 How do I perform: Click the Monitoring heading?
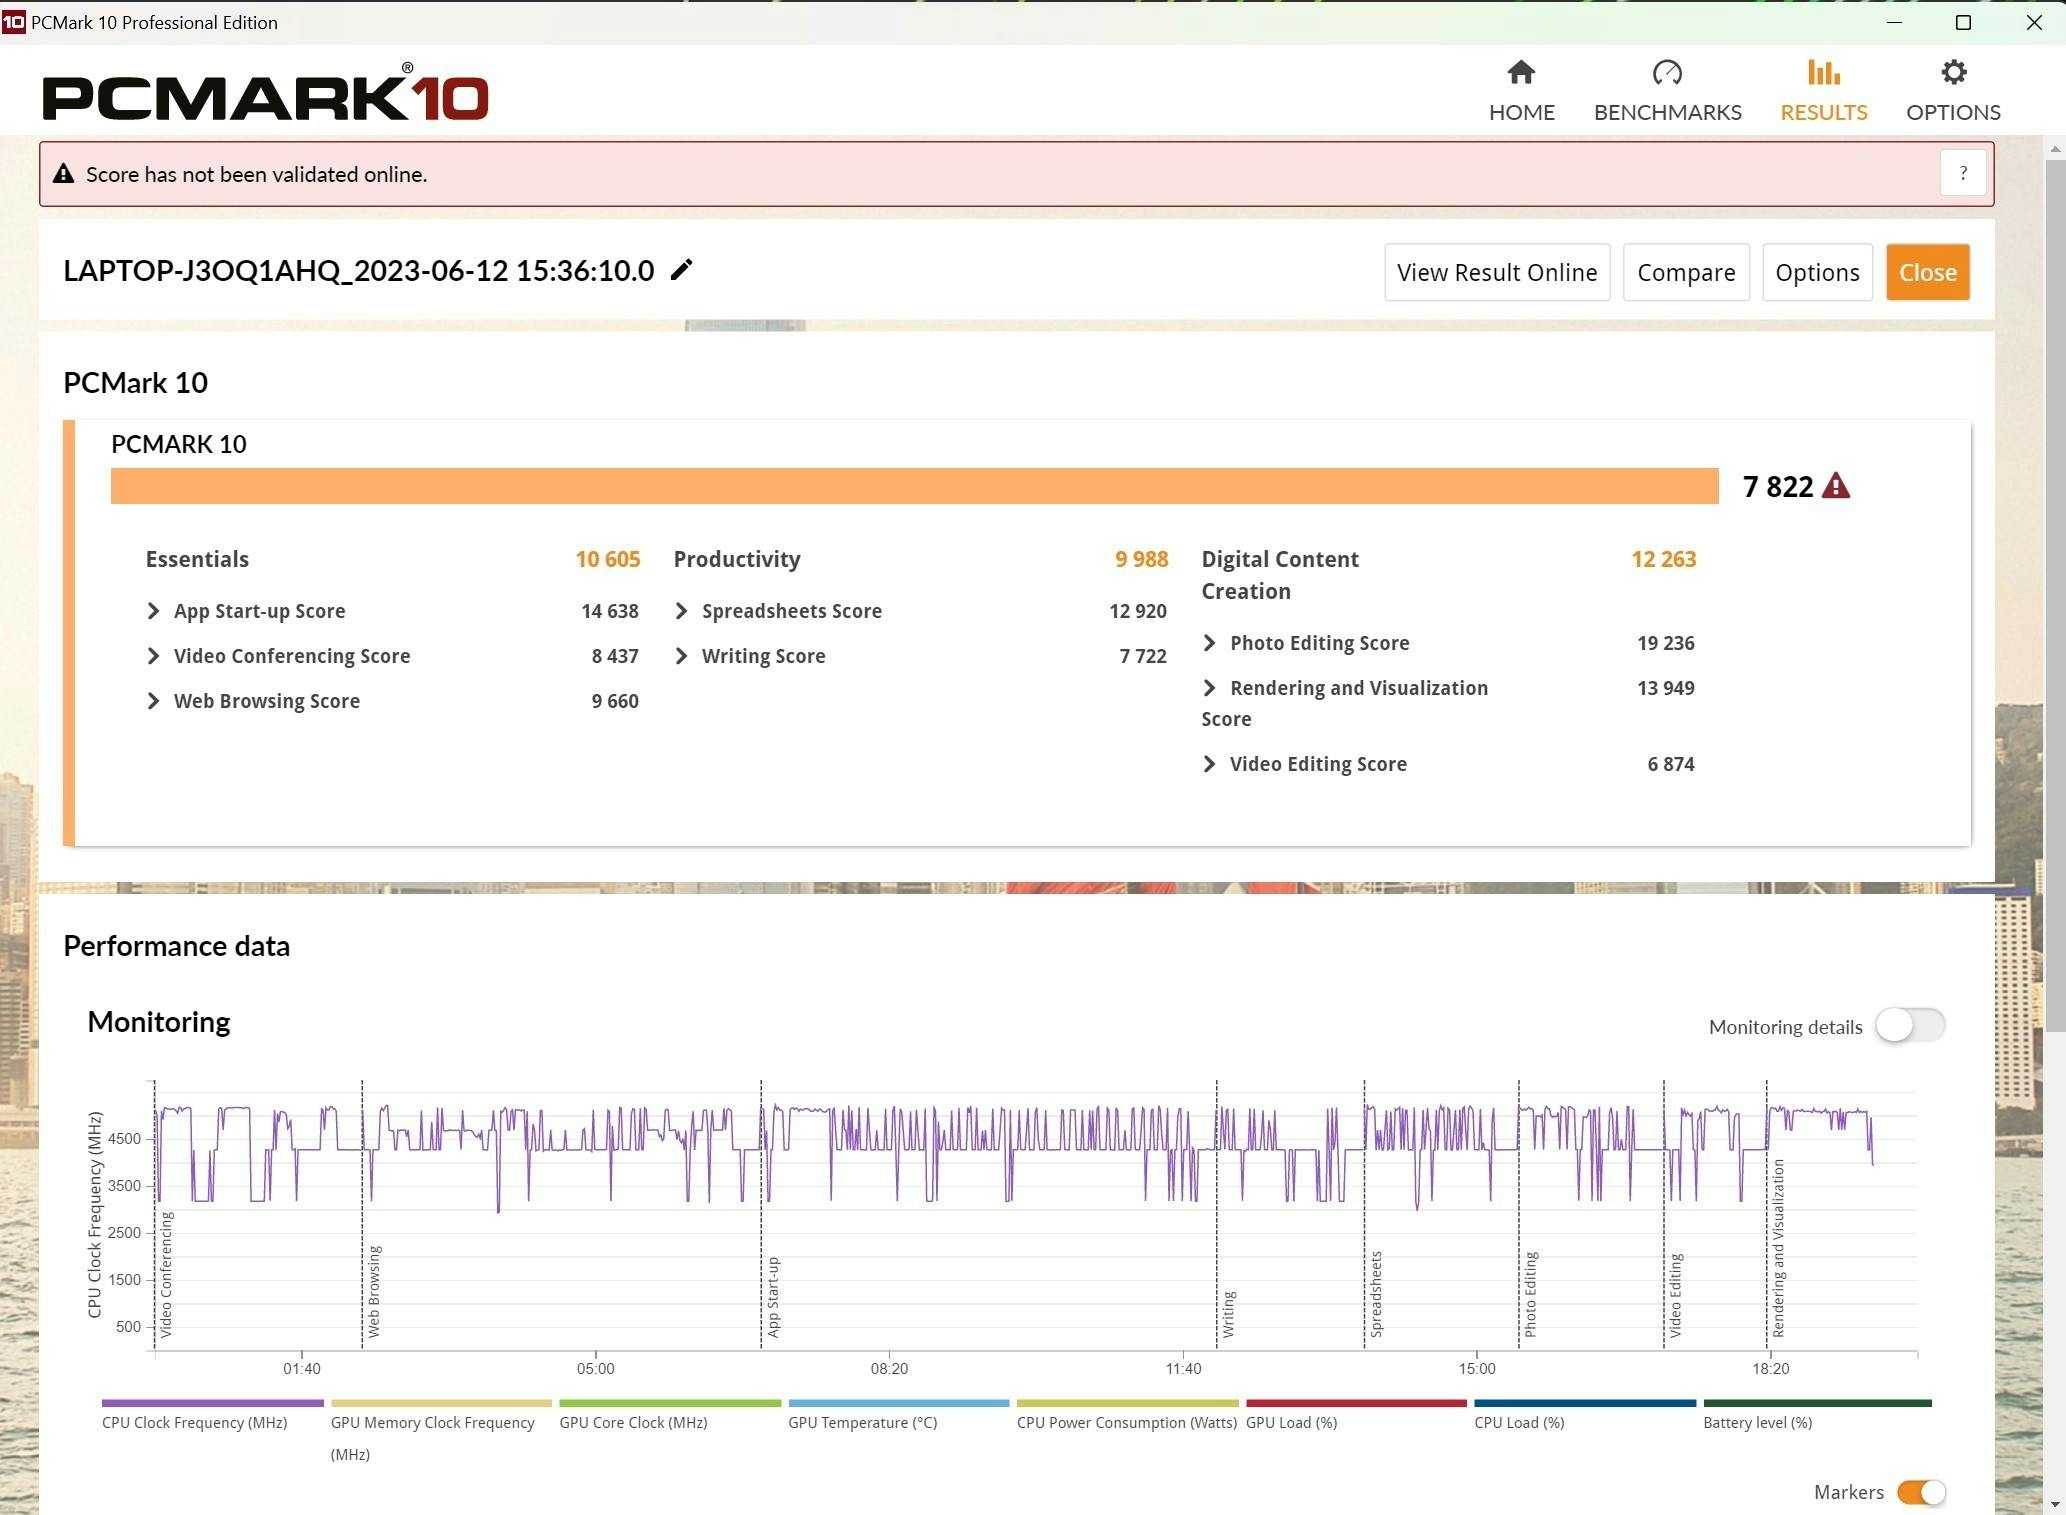(x=159, y=1022)
